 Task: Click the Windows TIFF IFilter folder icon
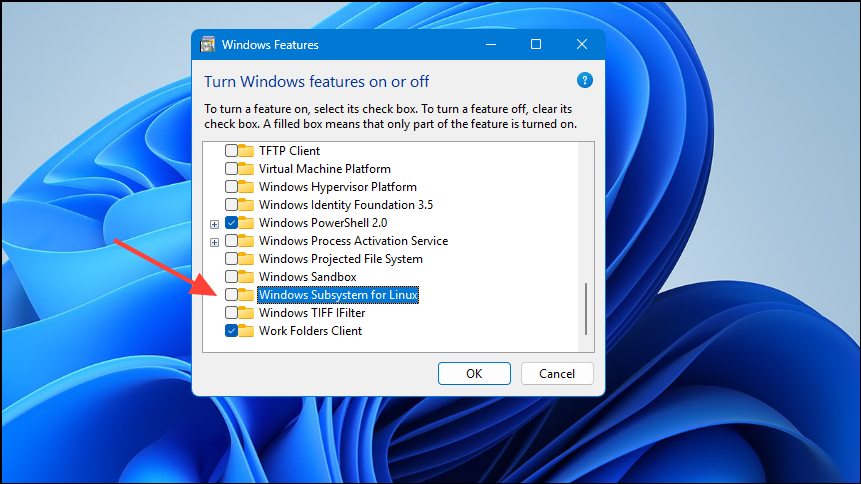pyautogui.click(x=246, y=313)
